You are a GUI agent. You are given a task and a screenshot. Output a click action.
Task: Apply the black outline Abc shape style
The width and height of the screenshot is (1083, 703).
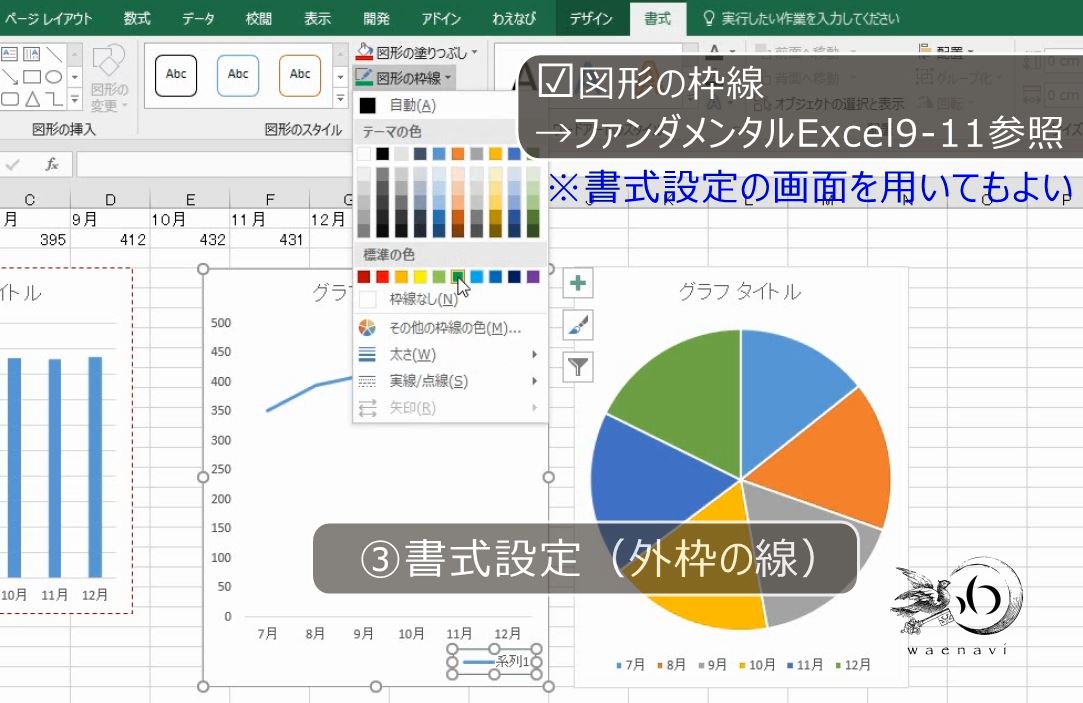click(176, 75)
